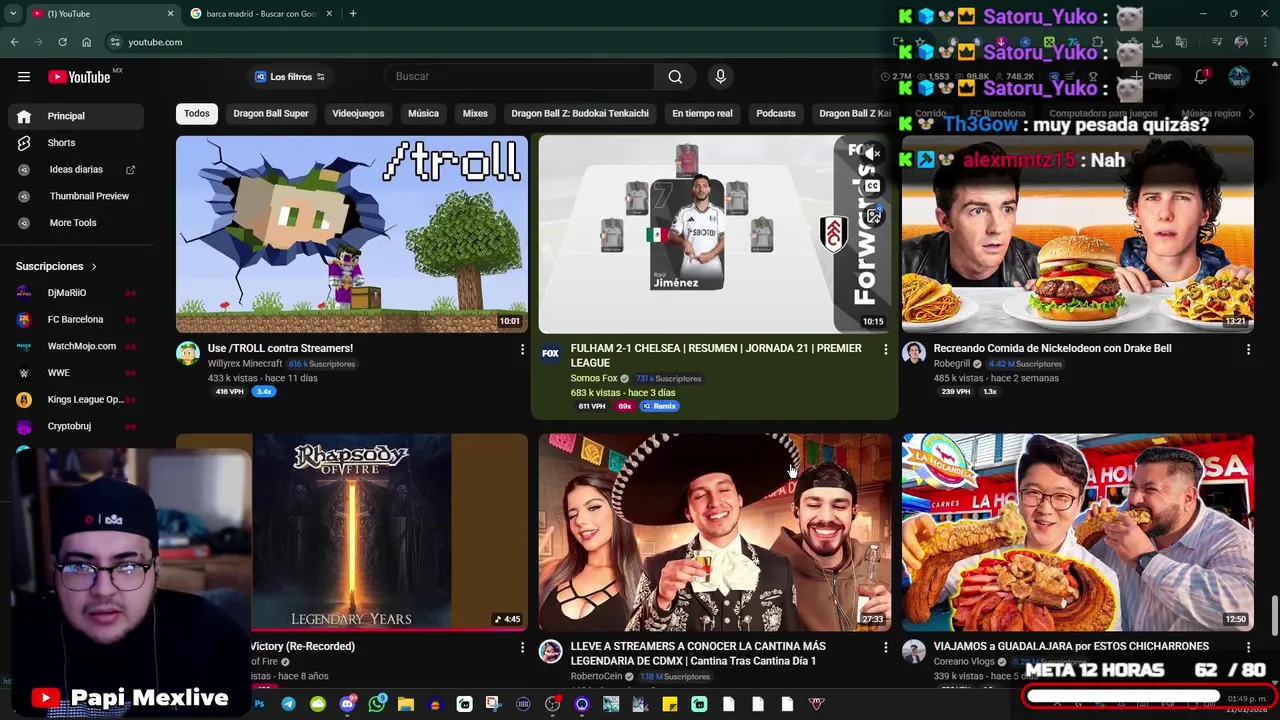Open WhatsApp from the taskbar
Image resolution: width=1280 pixels, height=720 pixels.
coord(376,704)
